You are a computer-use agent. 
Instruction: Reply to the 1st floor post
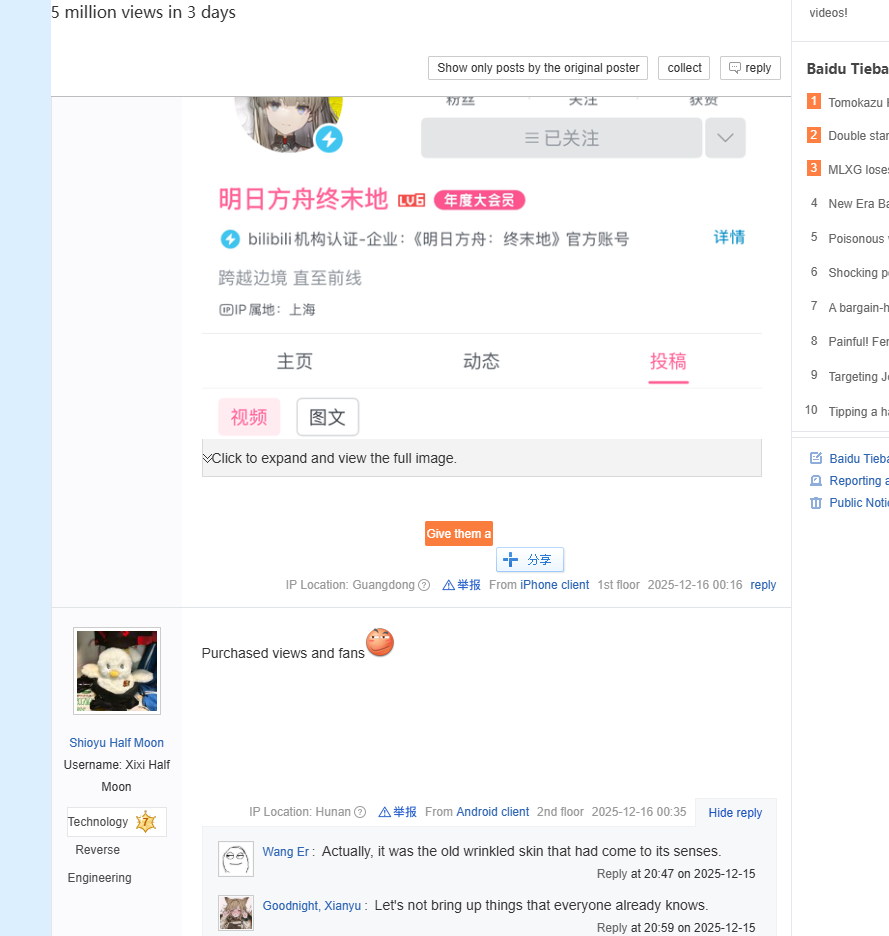763,585
